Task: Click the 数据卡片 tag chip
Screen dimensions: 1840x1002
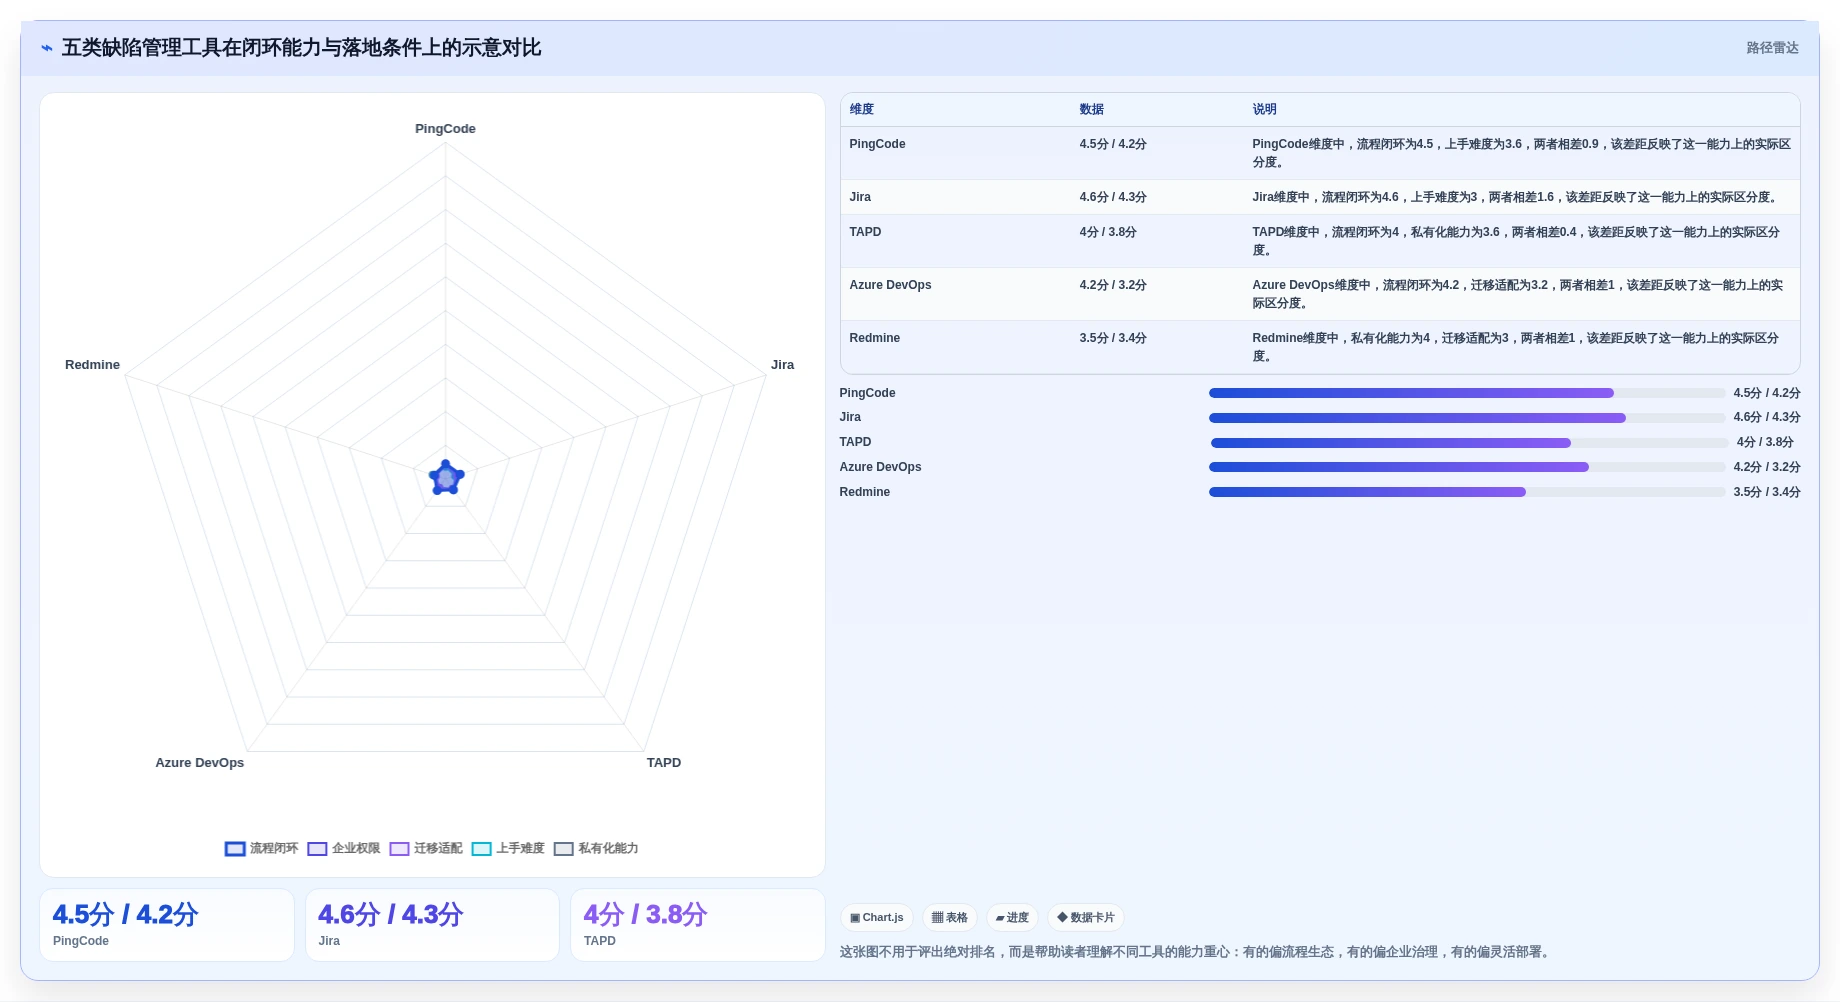Action: click(x=1086, y=917)
